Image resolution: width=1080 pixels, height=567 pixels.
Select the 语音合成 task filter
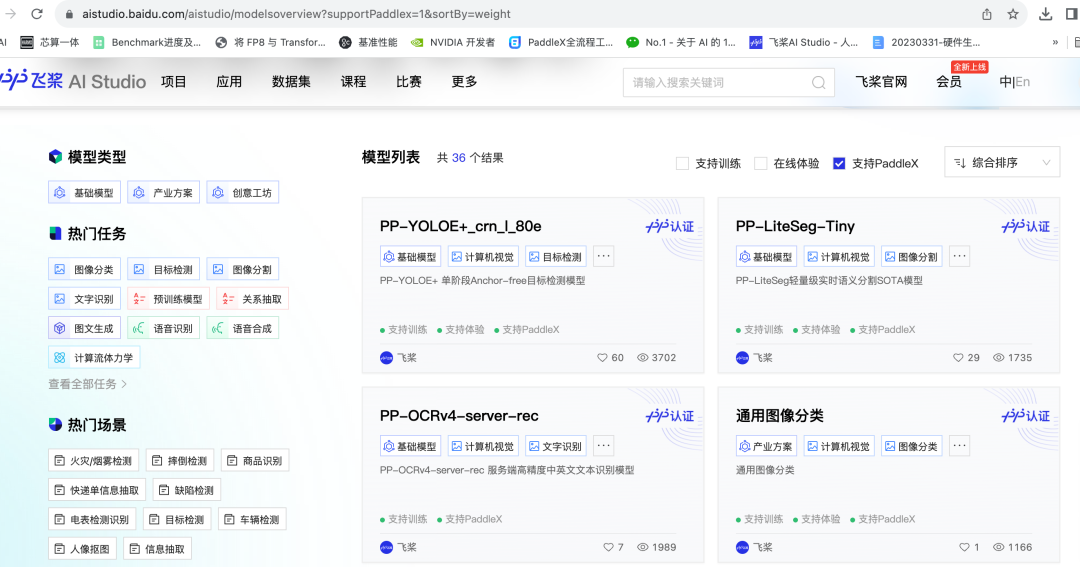click(242, 328)
